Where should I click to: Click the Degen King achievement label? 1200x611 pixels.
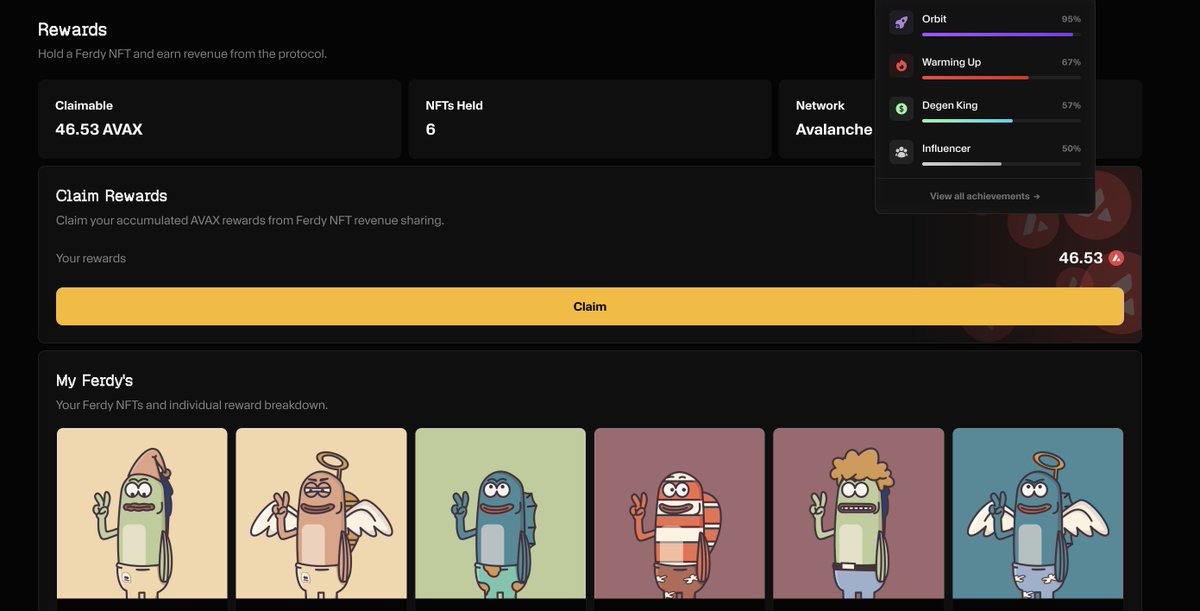click(950, 105)
